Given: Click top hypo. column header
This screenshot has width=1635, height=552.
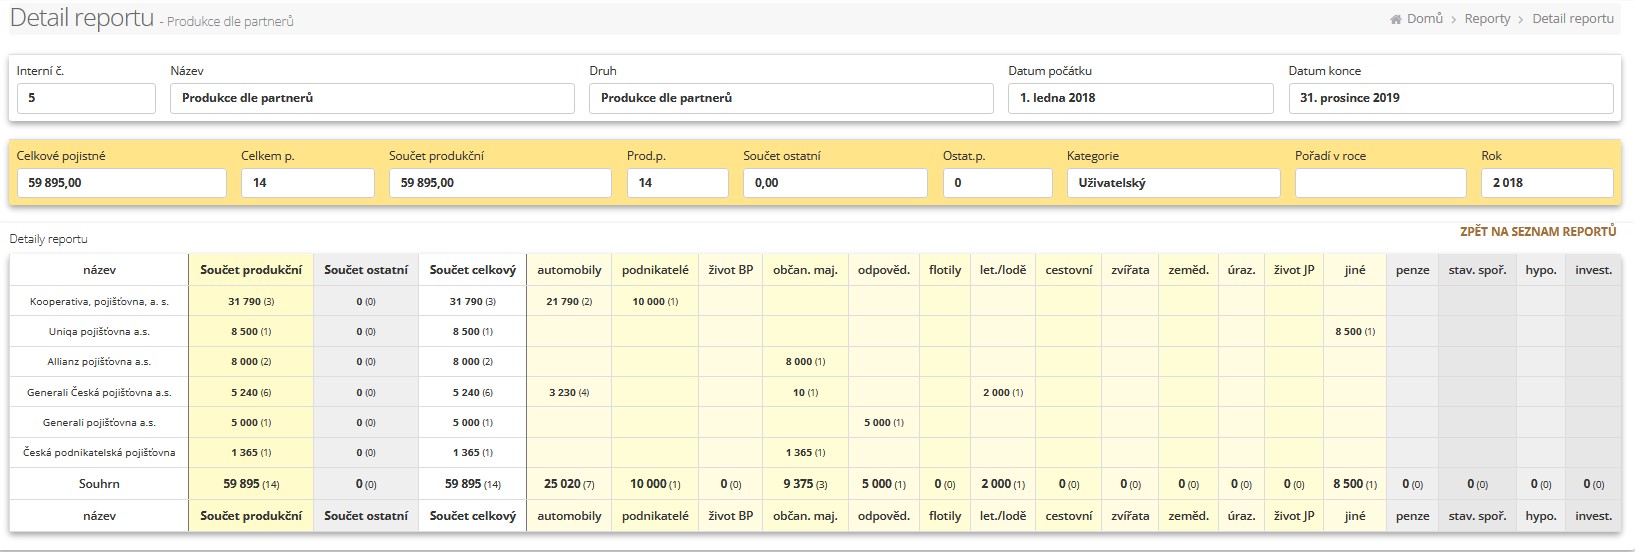Looking at the screenshot, I should 1541,270.
